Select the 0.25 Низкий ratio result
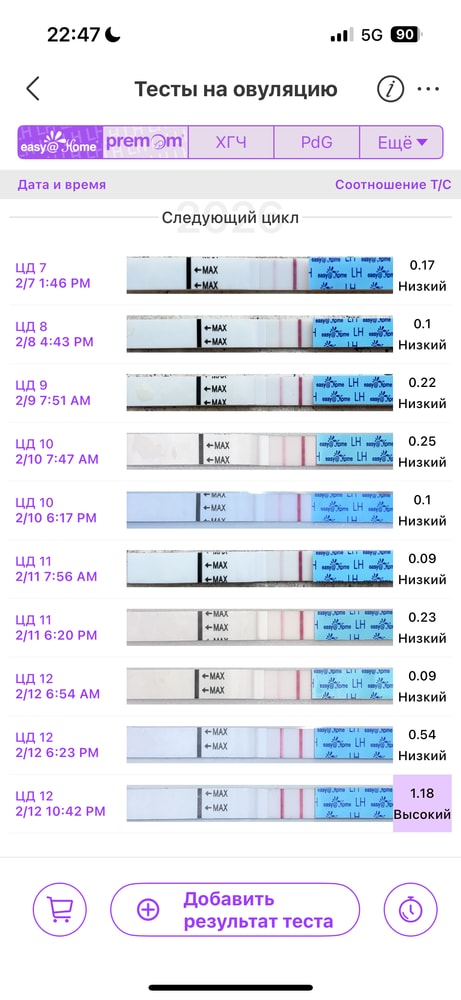Screen dimensions: 461x1000 tap(422, 452)
